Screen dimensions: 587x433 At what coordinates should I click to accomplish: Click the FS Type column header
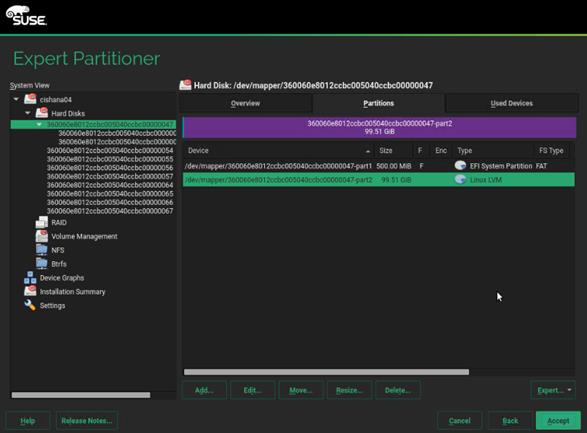click(551, 150)
